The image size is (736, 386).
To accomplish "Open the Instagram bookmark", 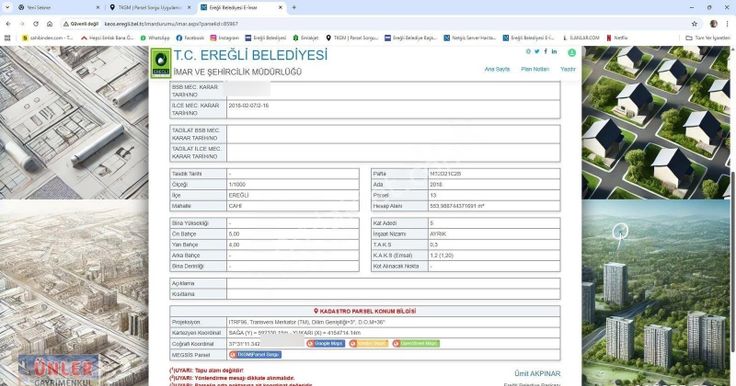I will [x=225, y=38].
